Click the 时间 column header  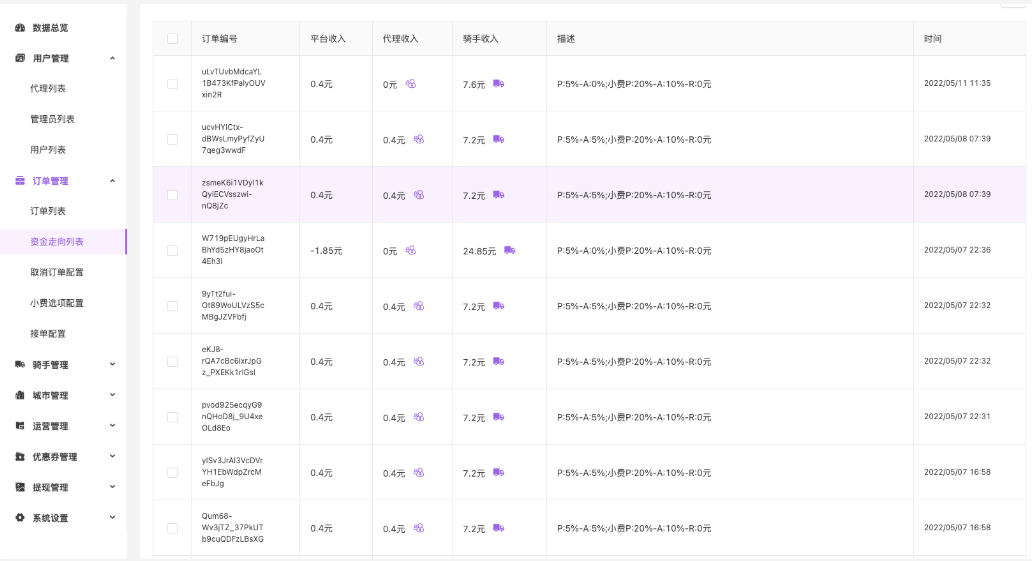(933, 39)
